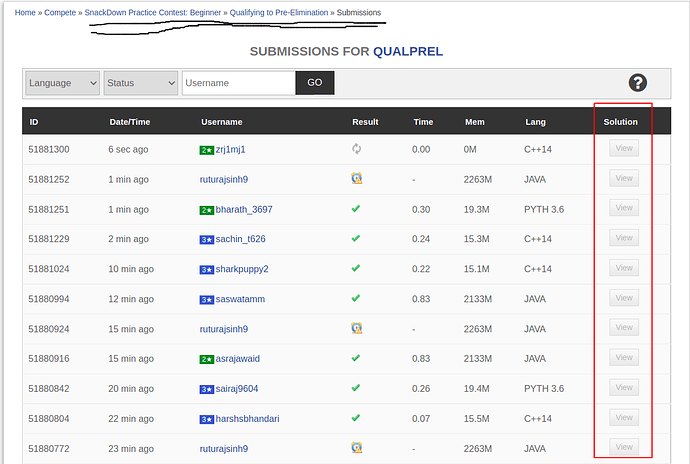
Task: View solution for submission 51881229
Action: 624,238
